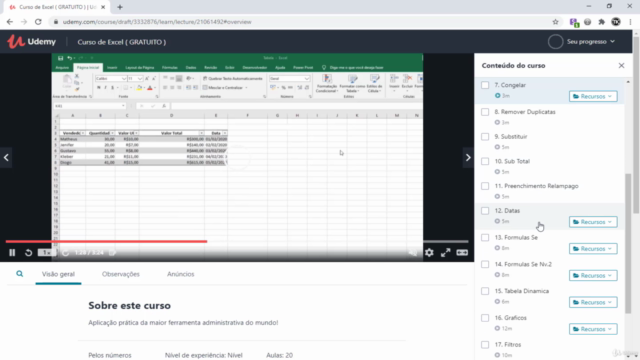Open Recursos dropdown for 7. Congelar
The image size is (640, 360).
click(593, 96)
